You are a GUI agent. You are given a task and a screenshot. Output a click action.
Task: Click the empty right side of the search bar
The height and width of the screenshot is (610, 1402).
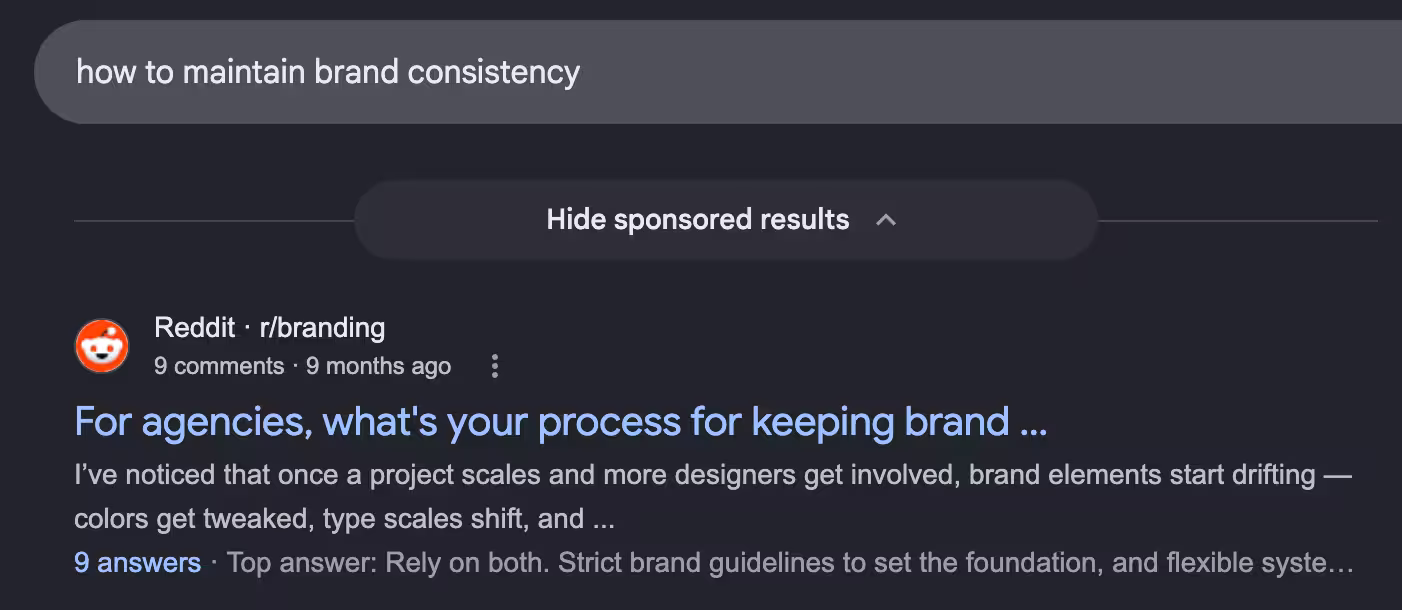coord(1000,72)
